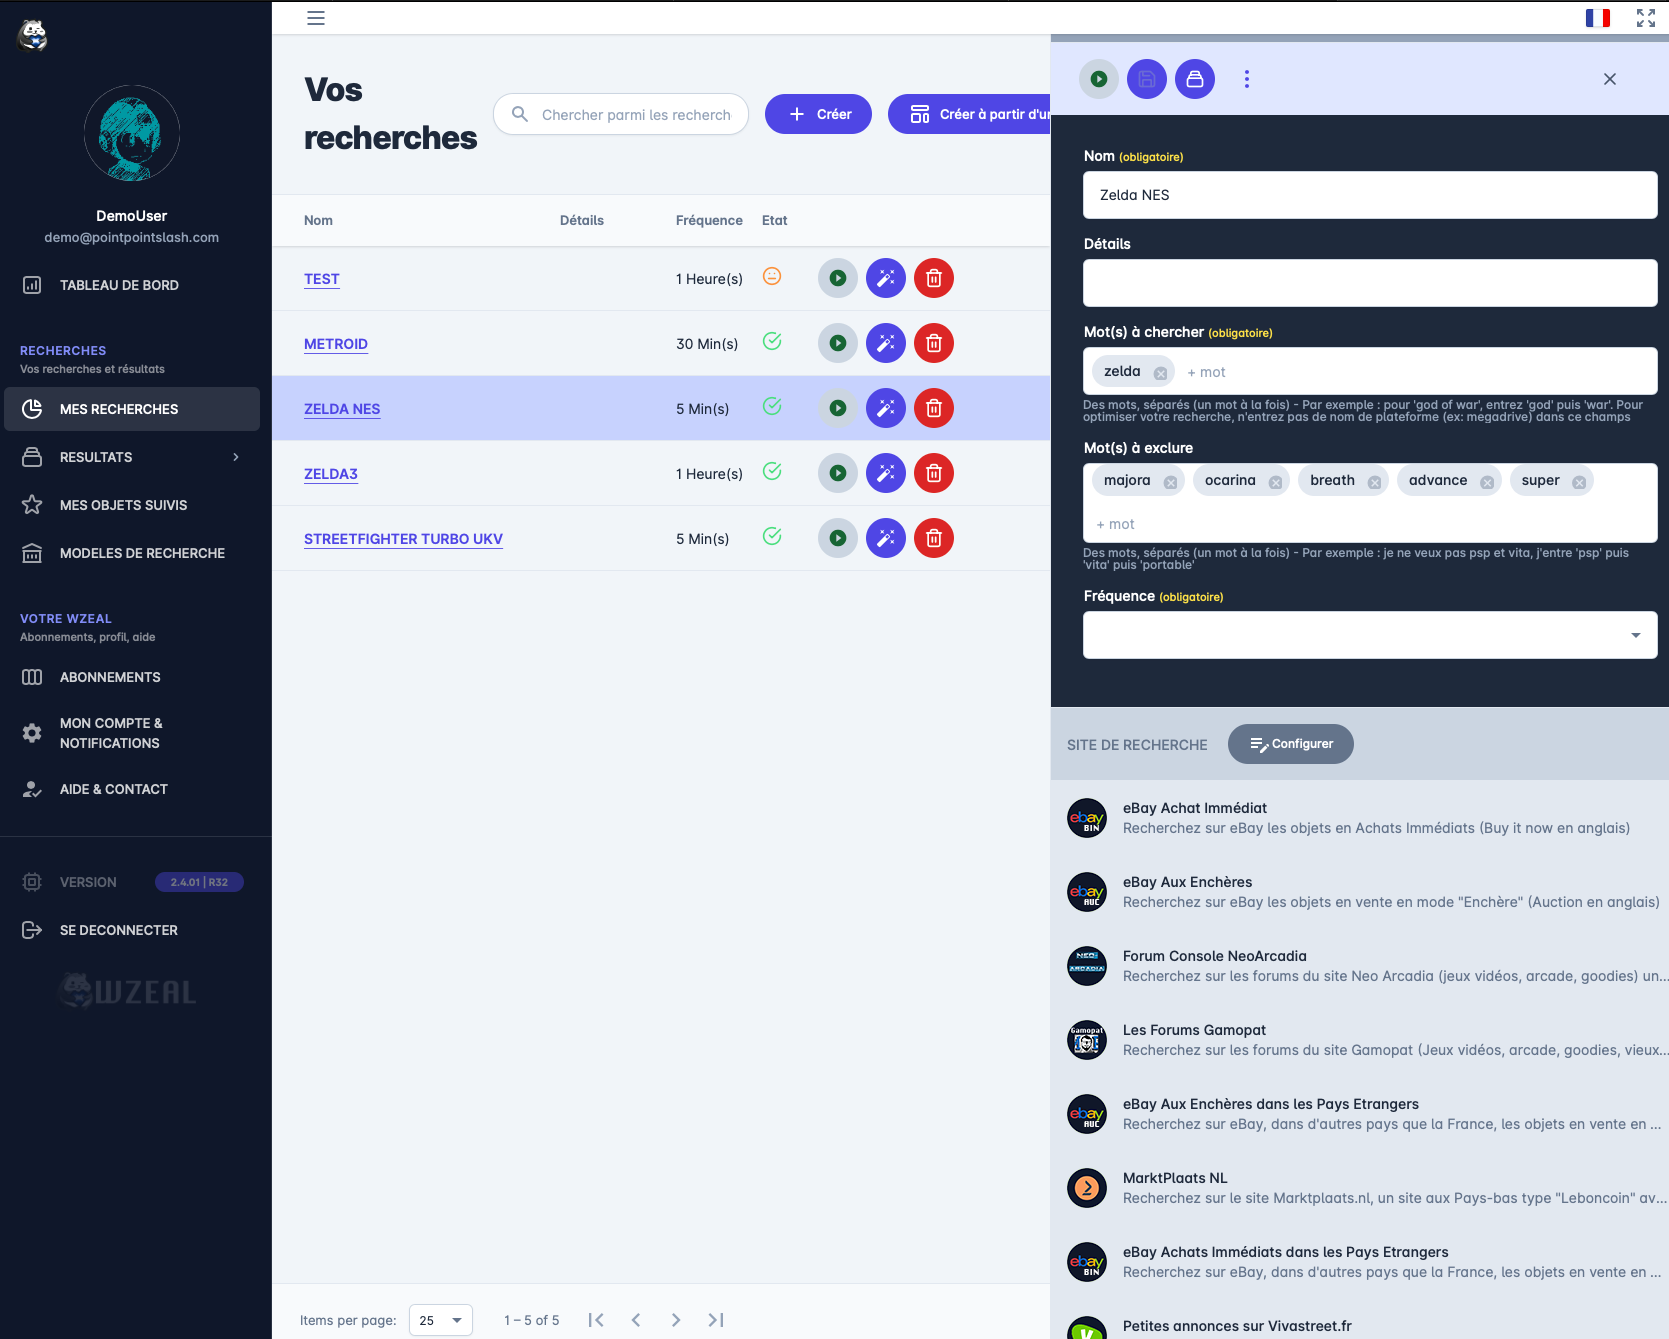Open MES OBJETS SUIVIS
The height and width of the screenshot is (1339, 1669).
pyautogui.click(x=131, y=505)
